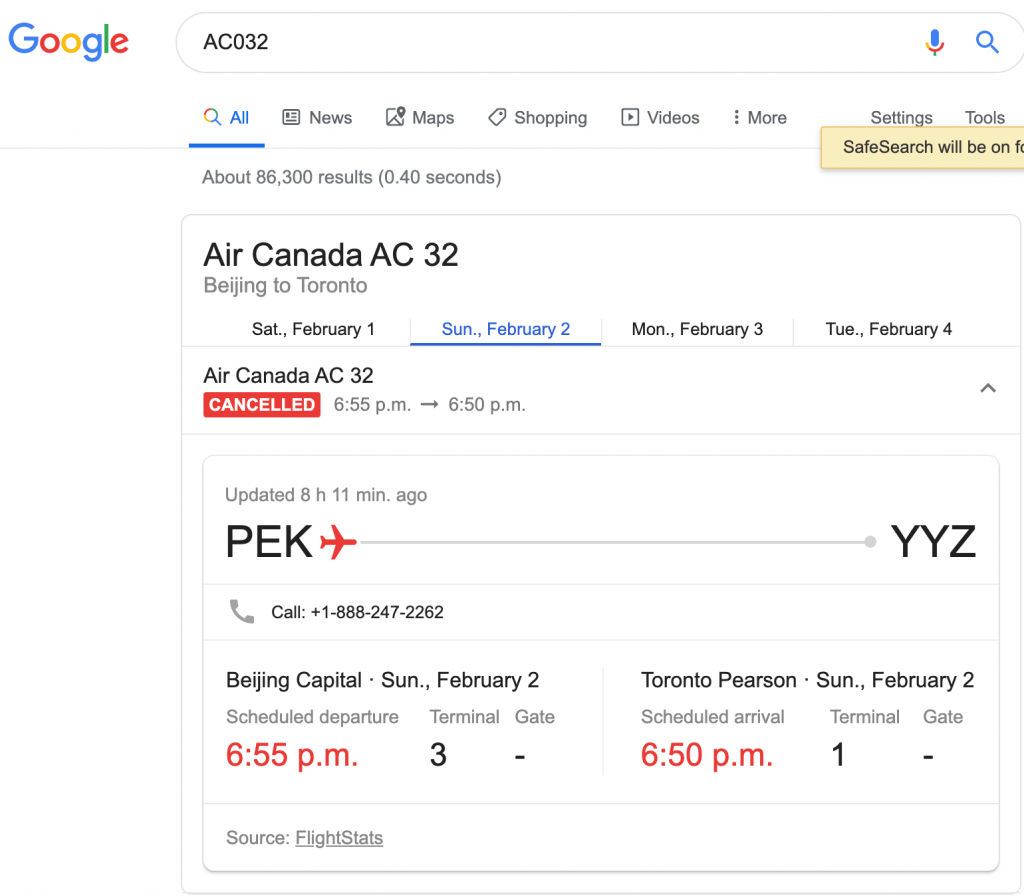The width and height of the screenshot is (1024, 896).
Task: Click the Maps tab icon
Action: [x=395, y=117]
